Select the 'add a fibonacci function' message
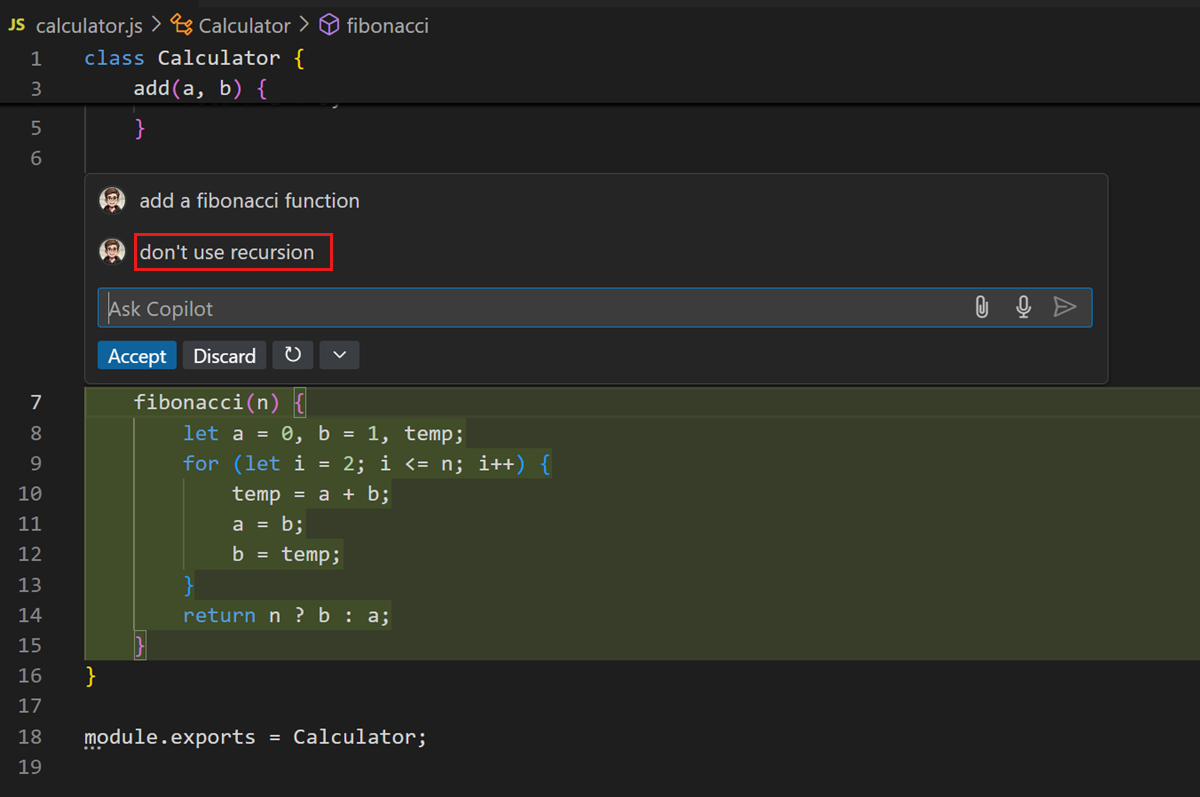The height and width of the screenshot is (797, 1200). (x=249, y=199)
